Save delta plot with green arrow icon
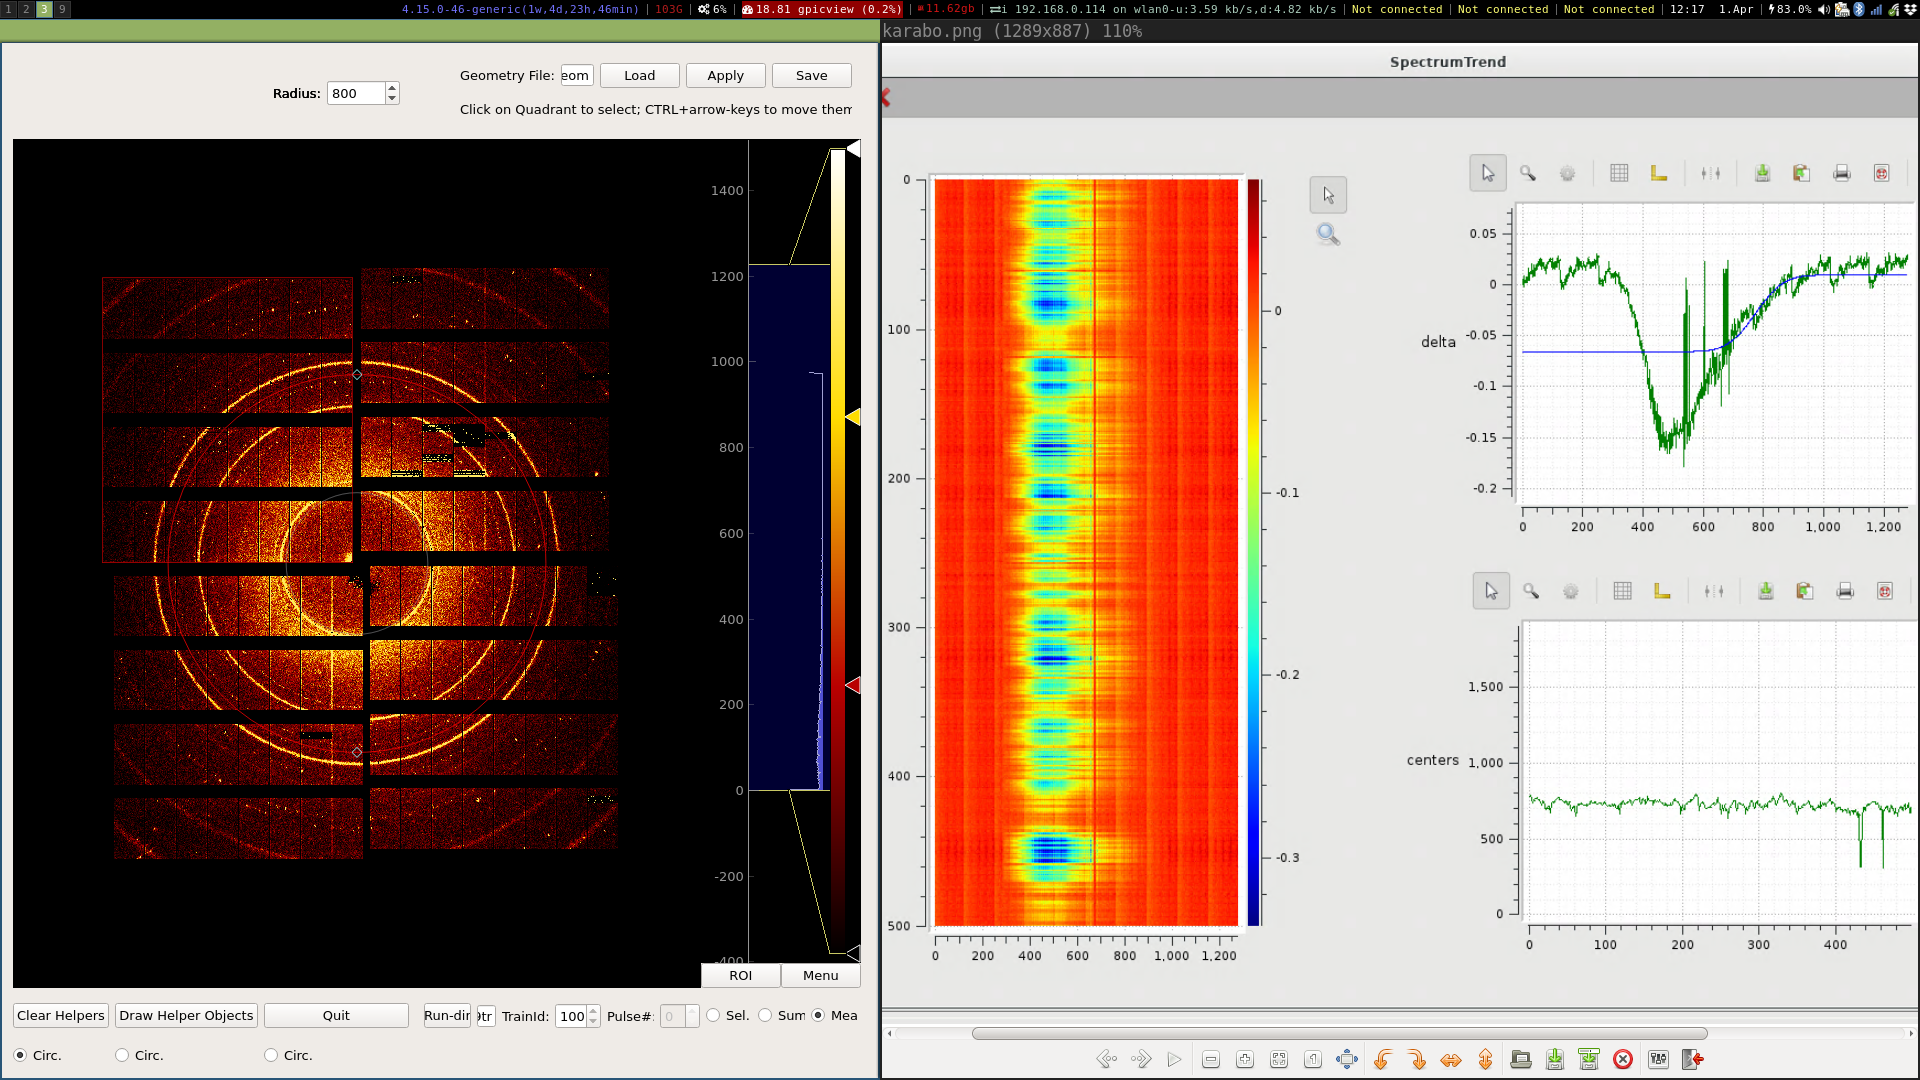Image resolution: width=1920 pixels, height=1080 pixels. click(x=1762, y=173)
